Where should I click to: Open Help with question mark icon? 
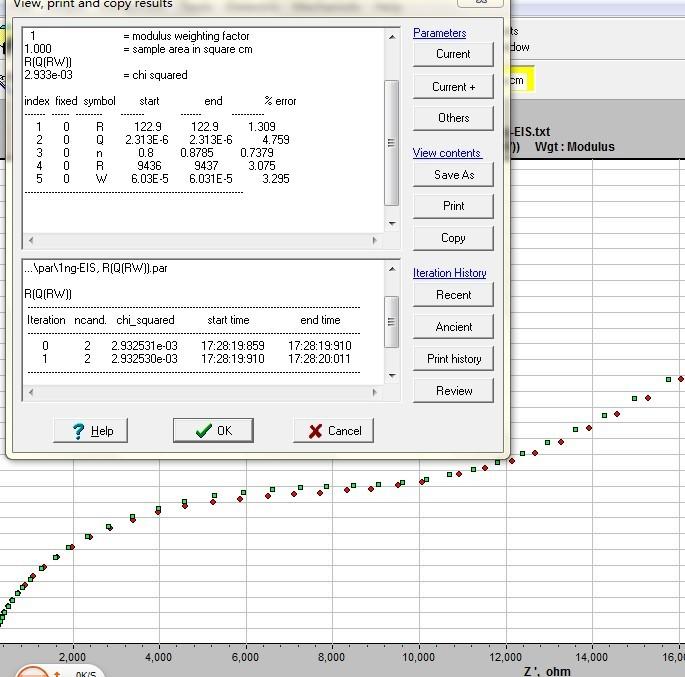91,431
